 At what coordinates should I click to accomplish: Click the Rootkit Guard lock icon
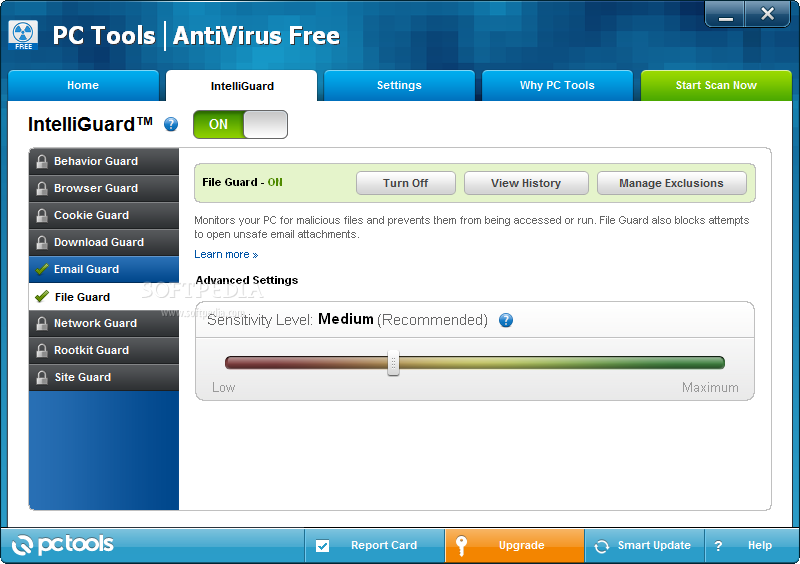(x=42, y=351)
